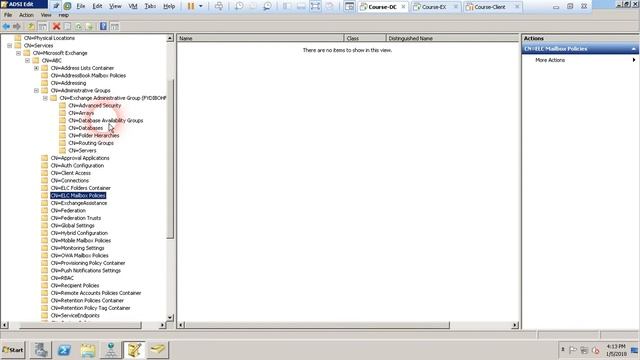Select CN=Servers tree node

point(82,151)
